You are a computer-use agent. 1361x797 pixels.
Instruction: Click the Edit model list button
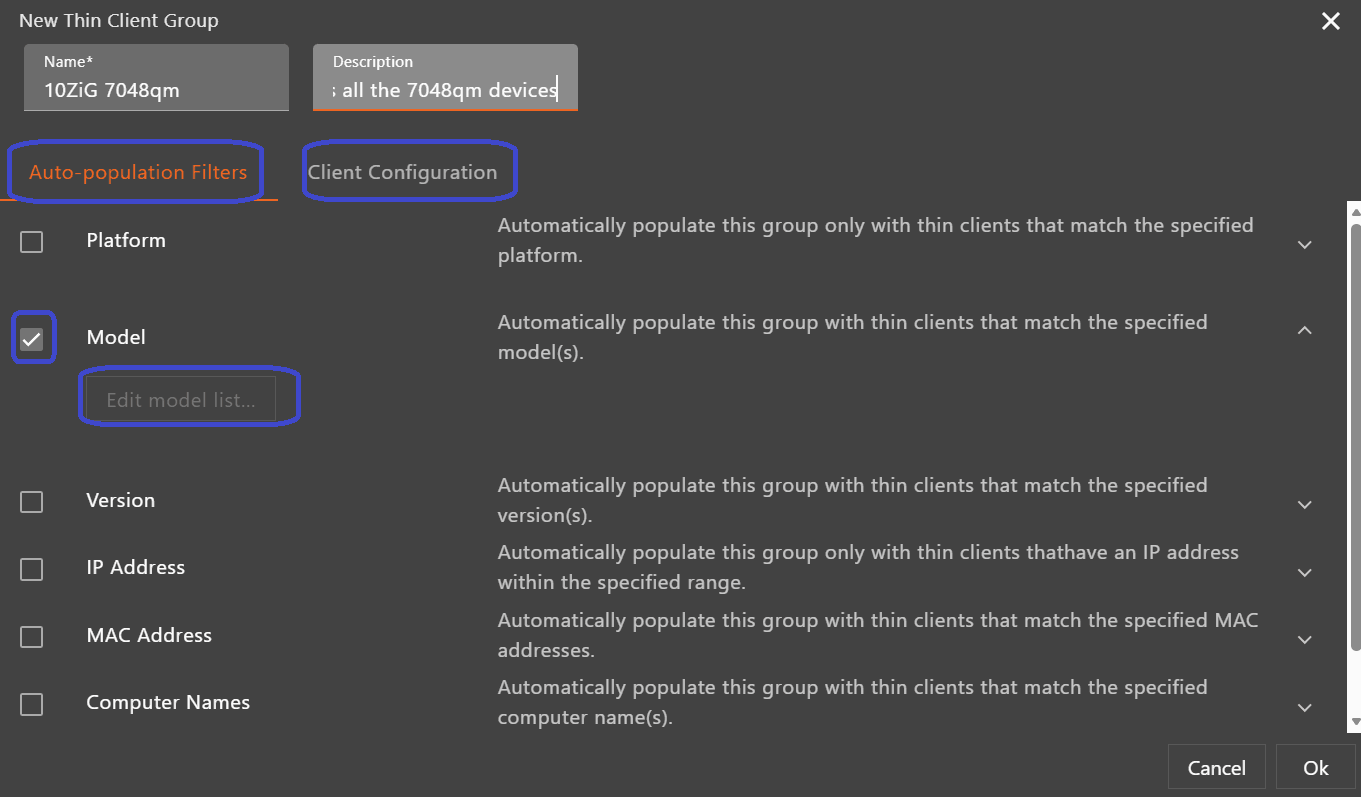[x=181, y=401]
